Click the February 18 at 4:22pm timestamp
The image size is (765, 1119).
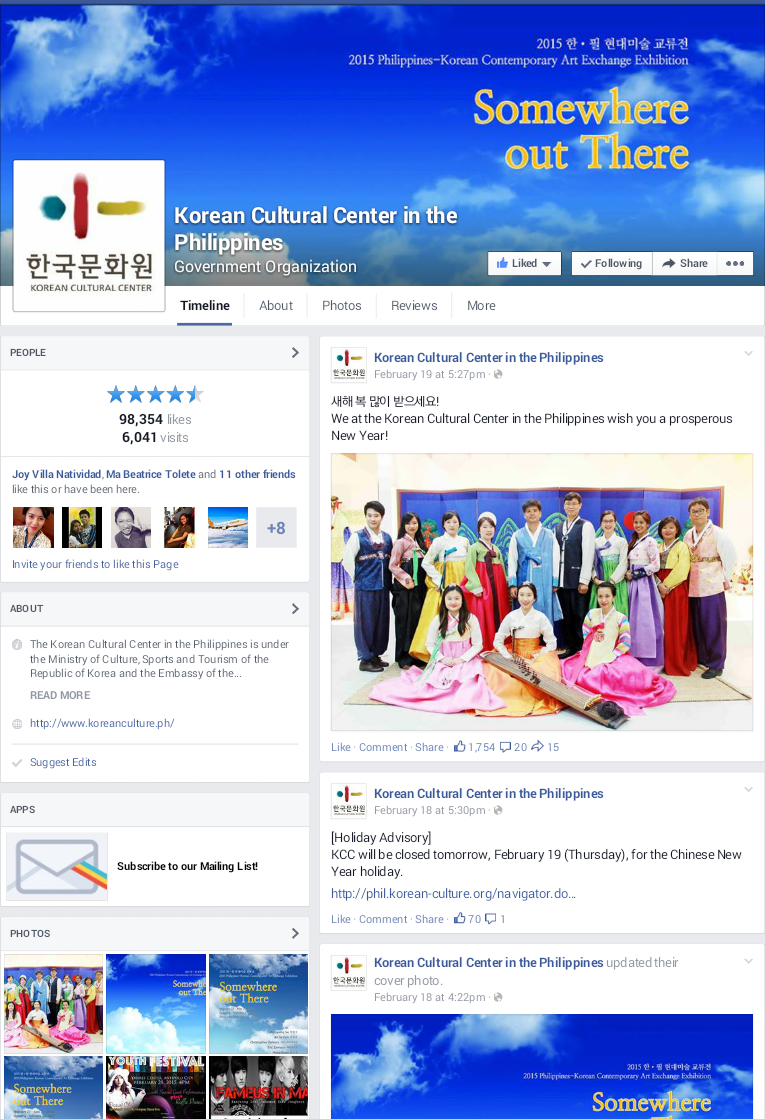point(430,997)
